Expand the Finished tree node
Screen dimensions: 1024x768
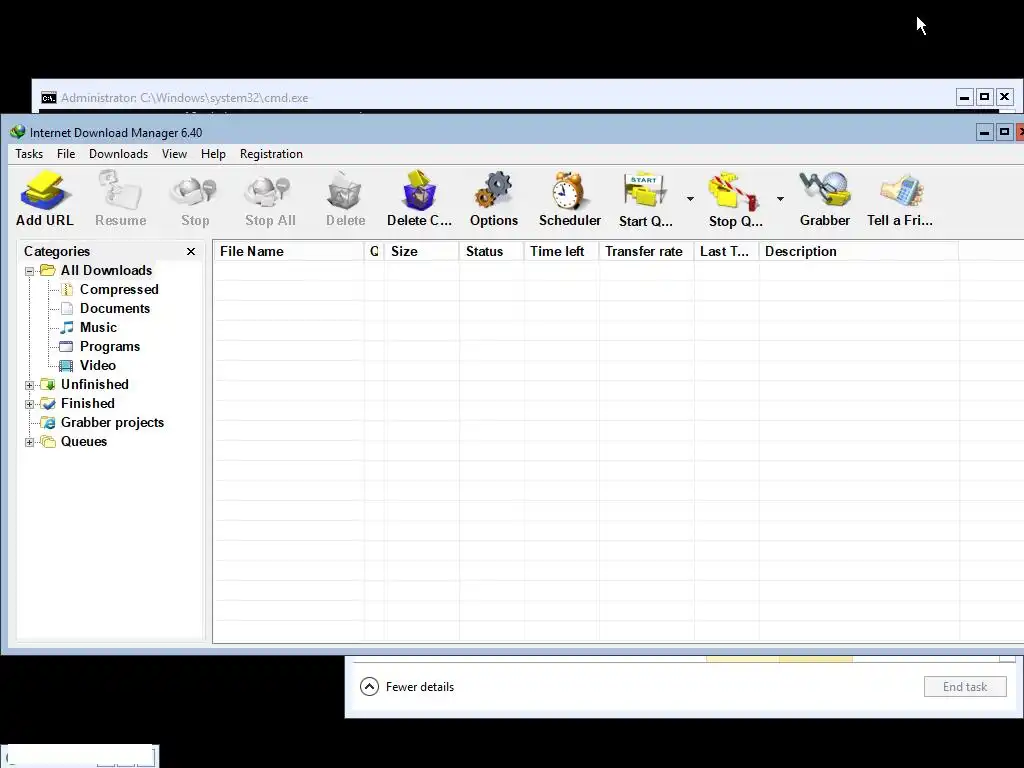pyautogui.click(x=29, y=404)
